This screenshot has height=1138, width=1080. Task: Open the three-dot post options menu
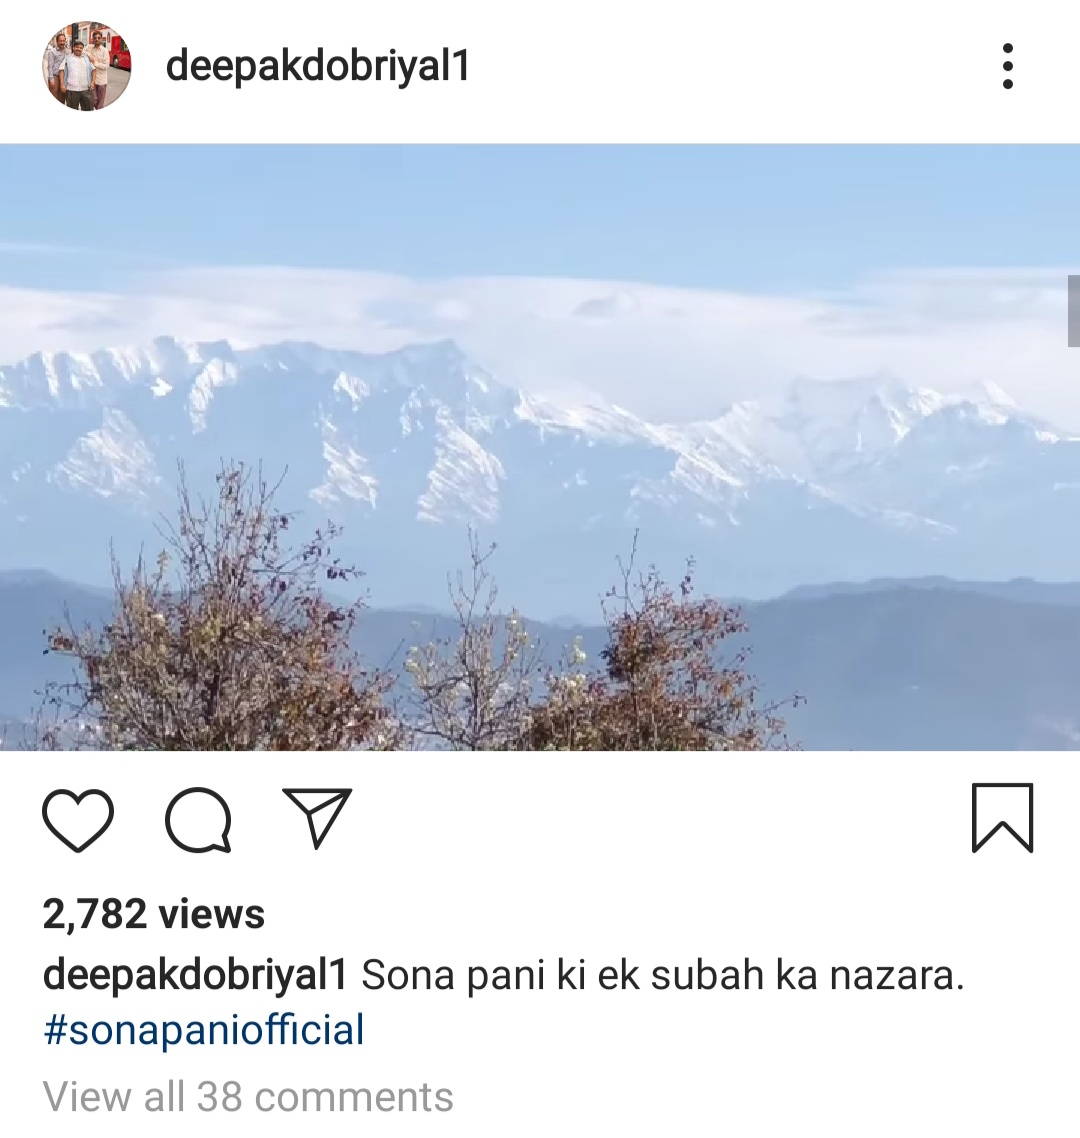click(1007, 66)
